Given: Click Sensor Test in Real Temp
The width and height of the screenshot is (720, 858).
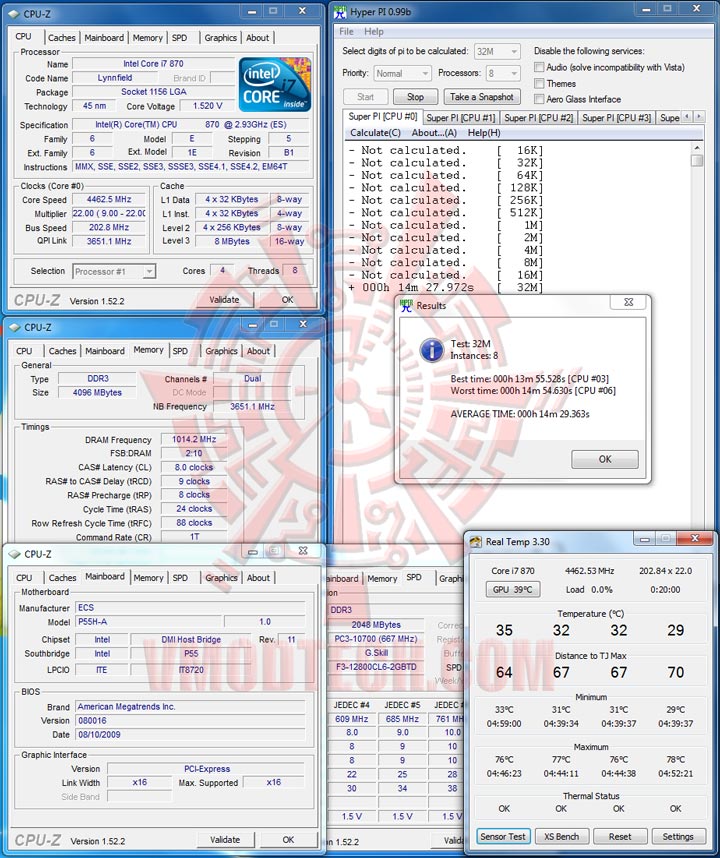Looking at the screenshot, I should [502, 836].
